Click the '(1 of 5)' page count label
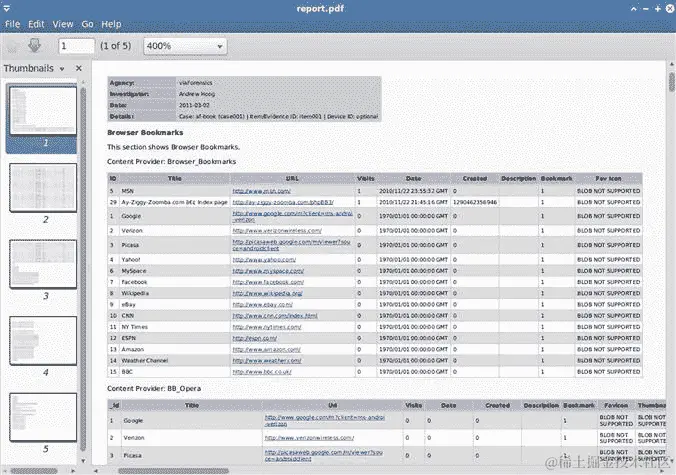676x475 pixels. (116, 46)
